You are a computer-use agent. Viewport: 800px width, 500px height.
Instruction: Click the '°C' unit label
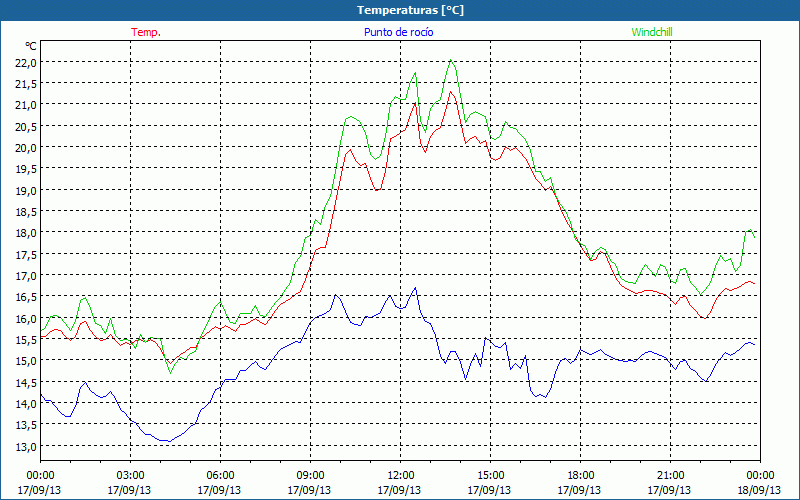pyautogui.click(x=31, y=46)
